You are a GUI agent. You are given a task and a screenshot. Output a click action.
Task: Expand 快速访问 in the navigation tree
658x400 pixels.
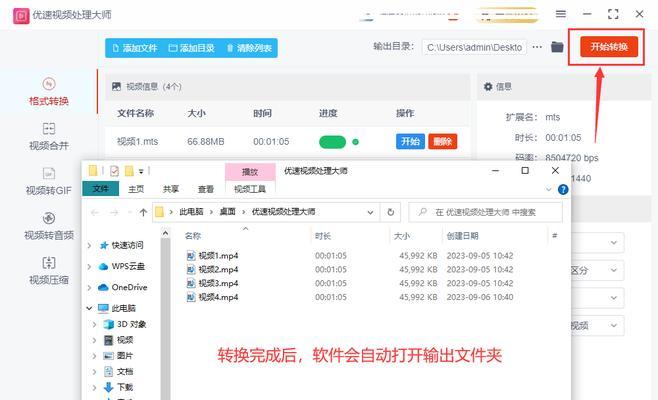pyautogui.click(x=89, y=245)
